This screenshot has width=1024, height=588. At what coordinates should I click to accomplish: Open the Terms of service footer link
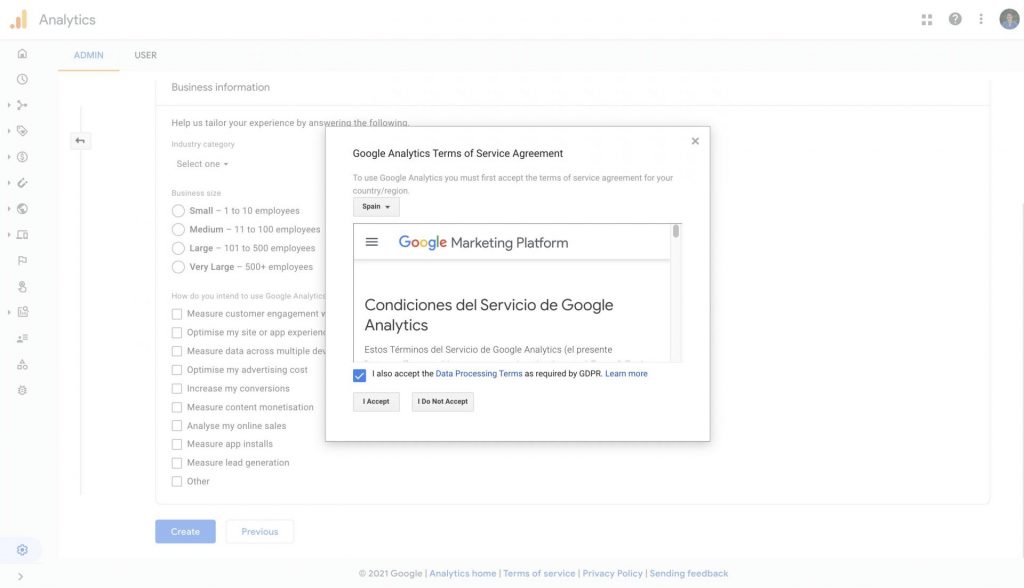pyautogui.click(x=539, y=574)
